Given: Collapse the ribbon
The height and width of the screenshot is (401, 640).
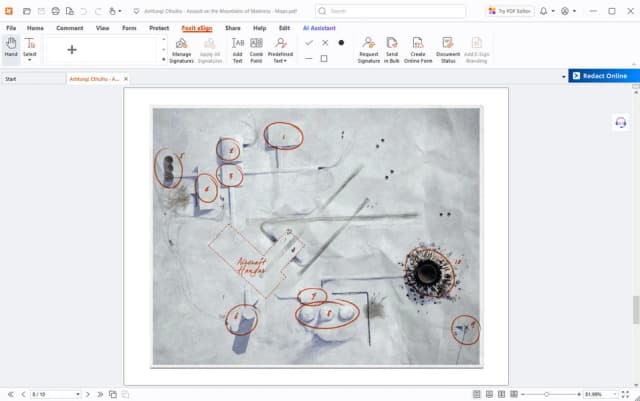Looking at the screenshot, I should 634,64.
